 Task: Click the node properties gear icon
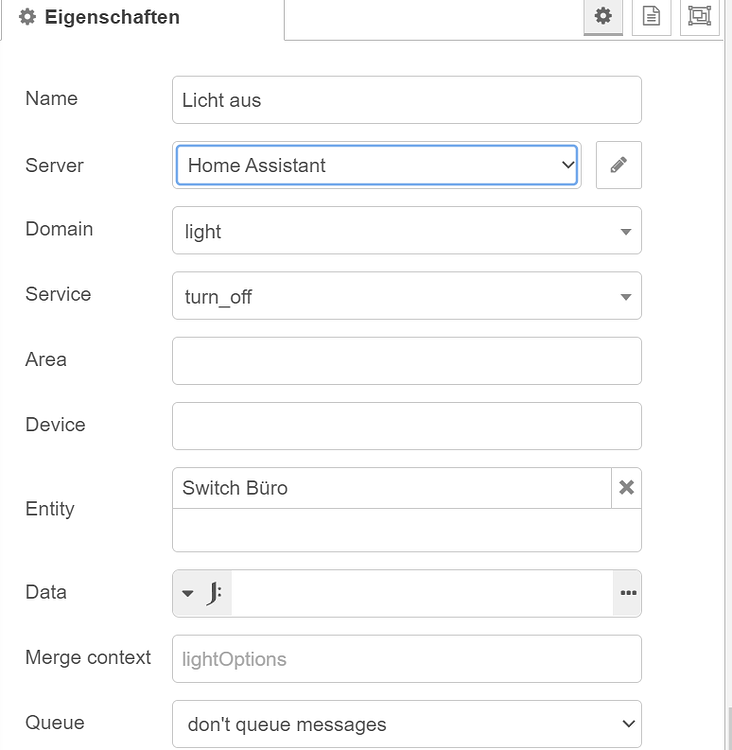(x=602, y=17)
